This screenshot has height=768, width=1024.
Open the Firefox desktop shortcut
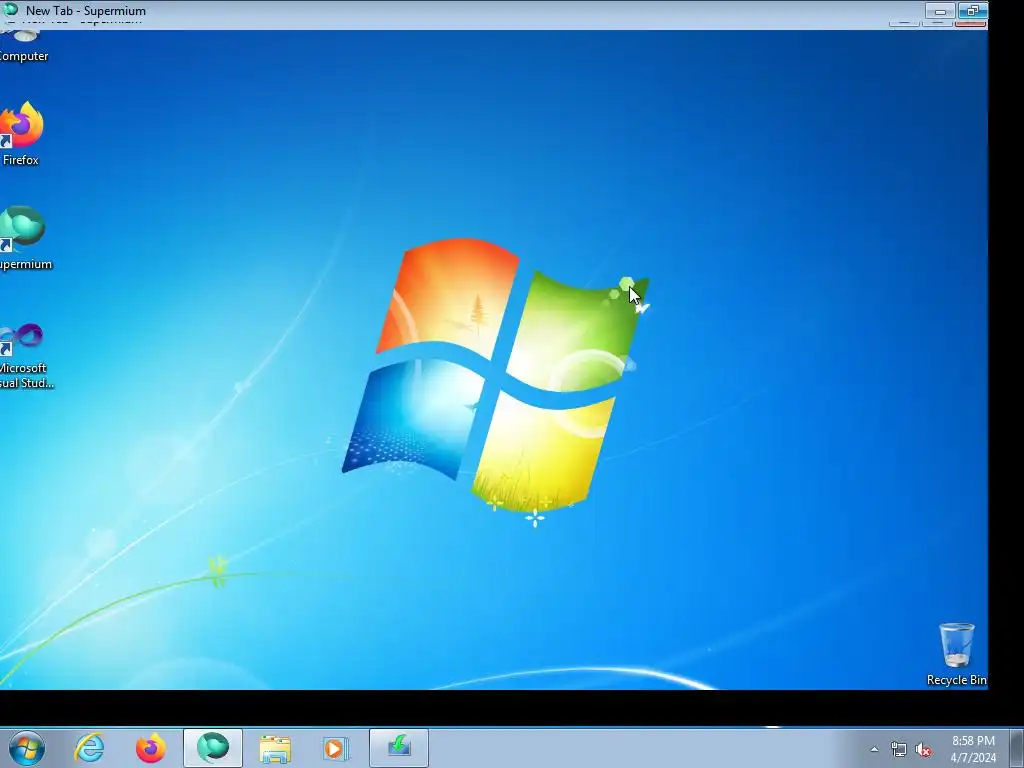pos(21,134)
